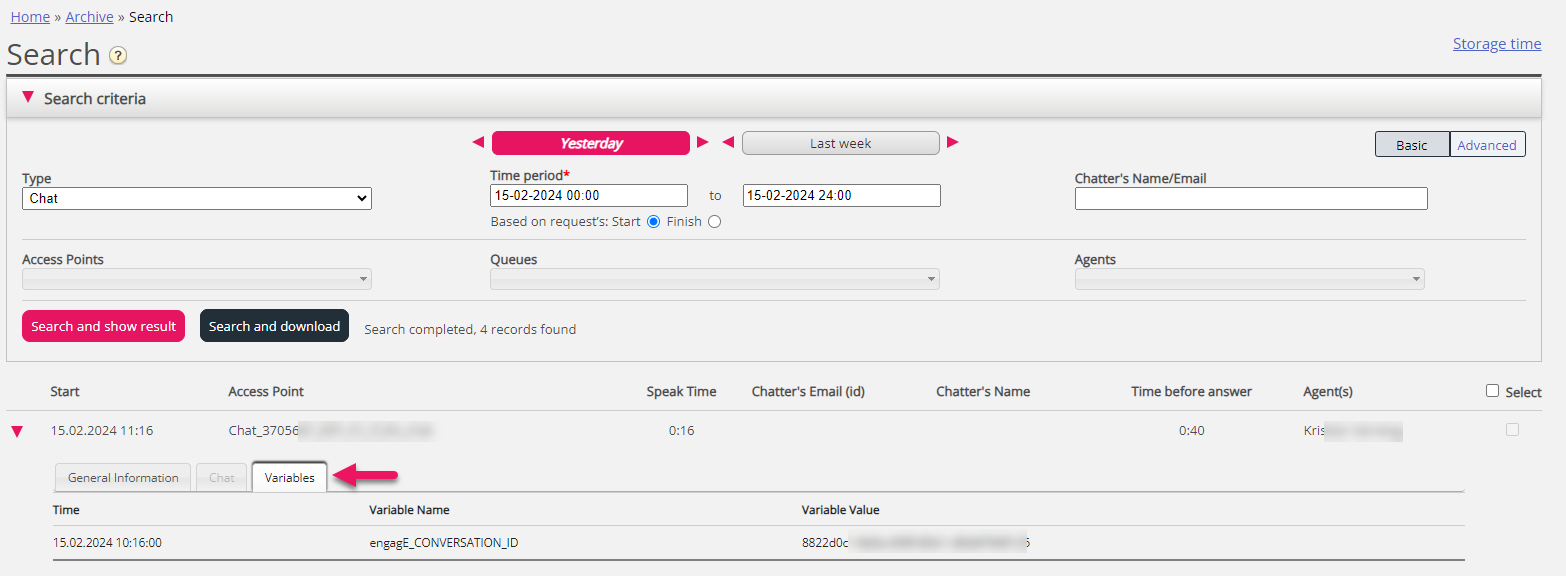Open the Agents dropdown
Image resolution: width=1566 pixels, height=576 pixels.
[1249, 279]
